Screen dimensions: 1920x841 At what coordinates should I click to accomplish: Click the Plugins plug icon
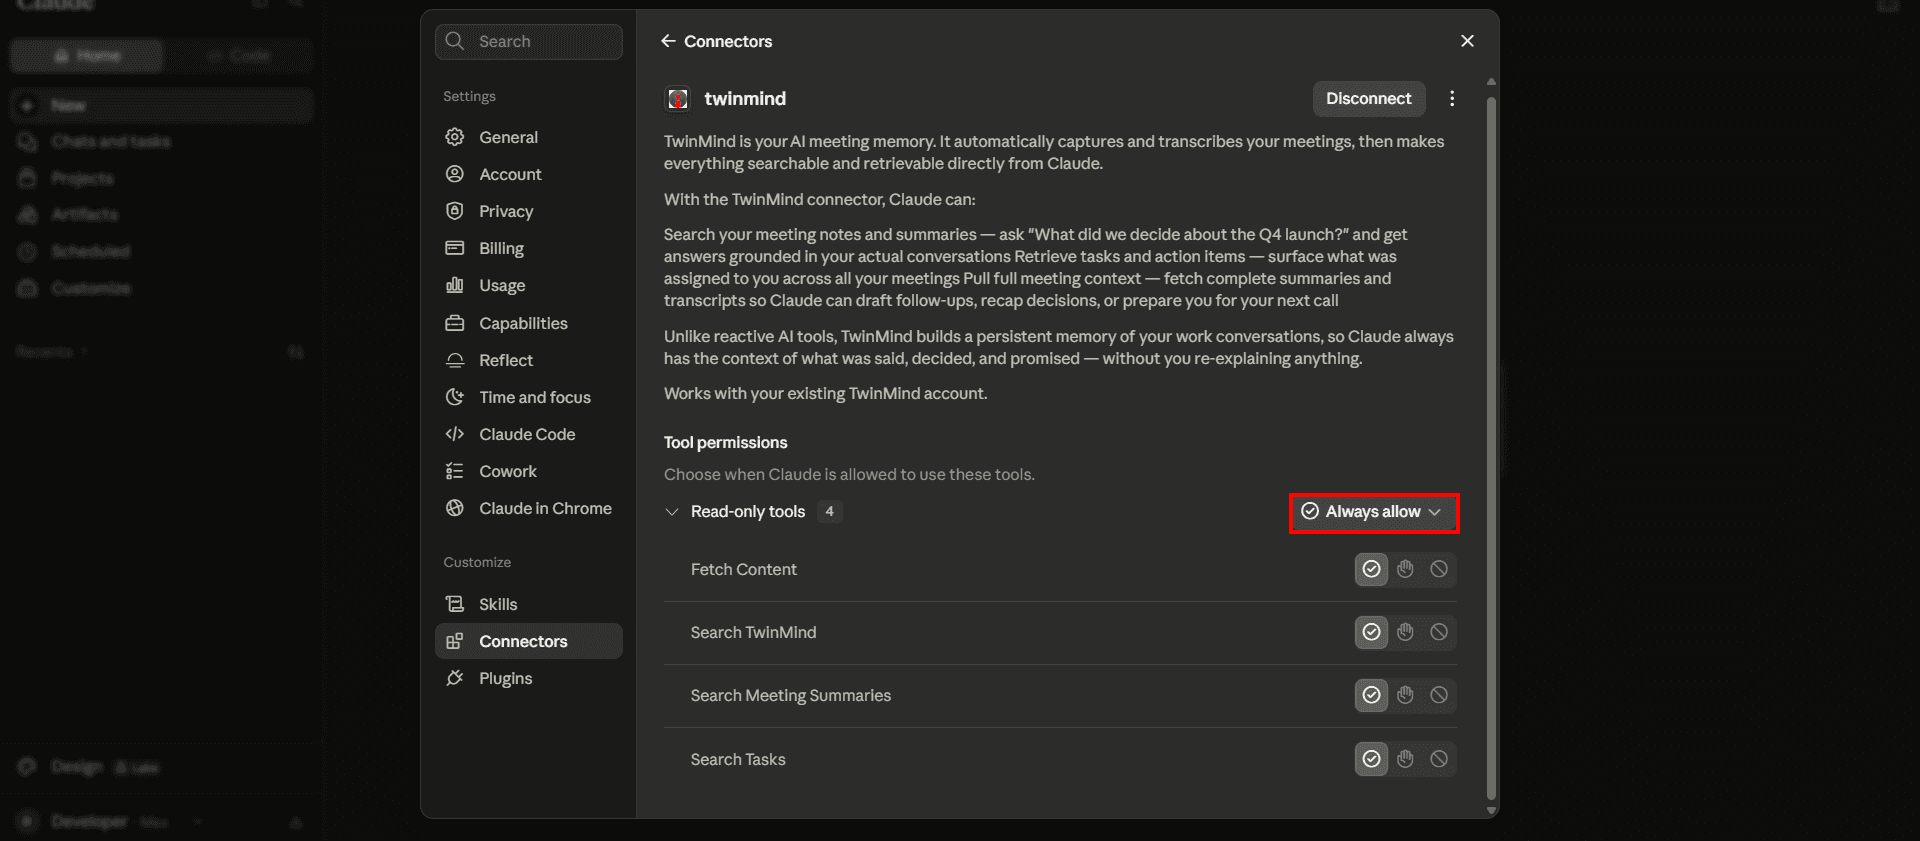[455, 678]
